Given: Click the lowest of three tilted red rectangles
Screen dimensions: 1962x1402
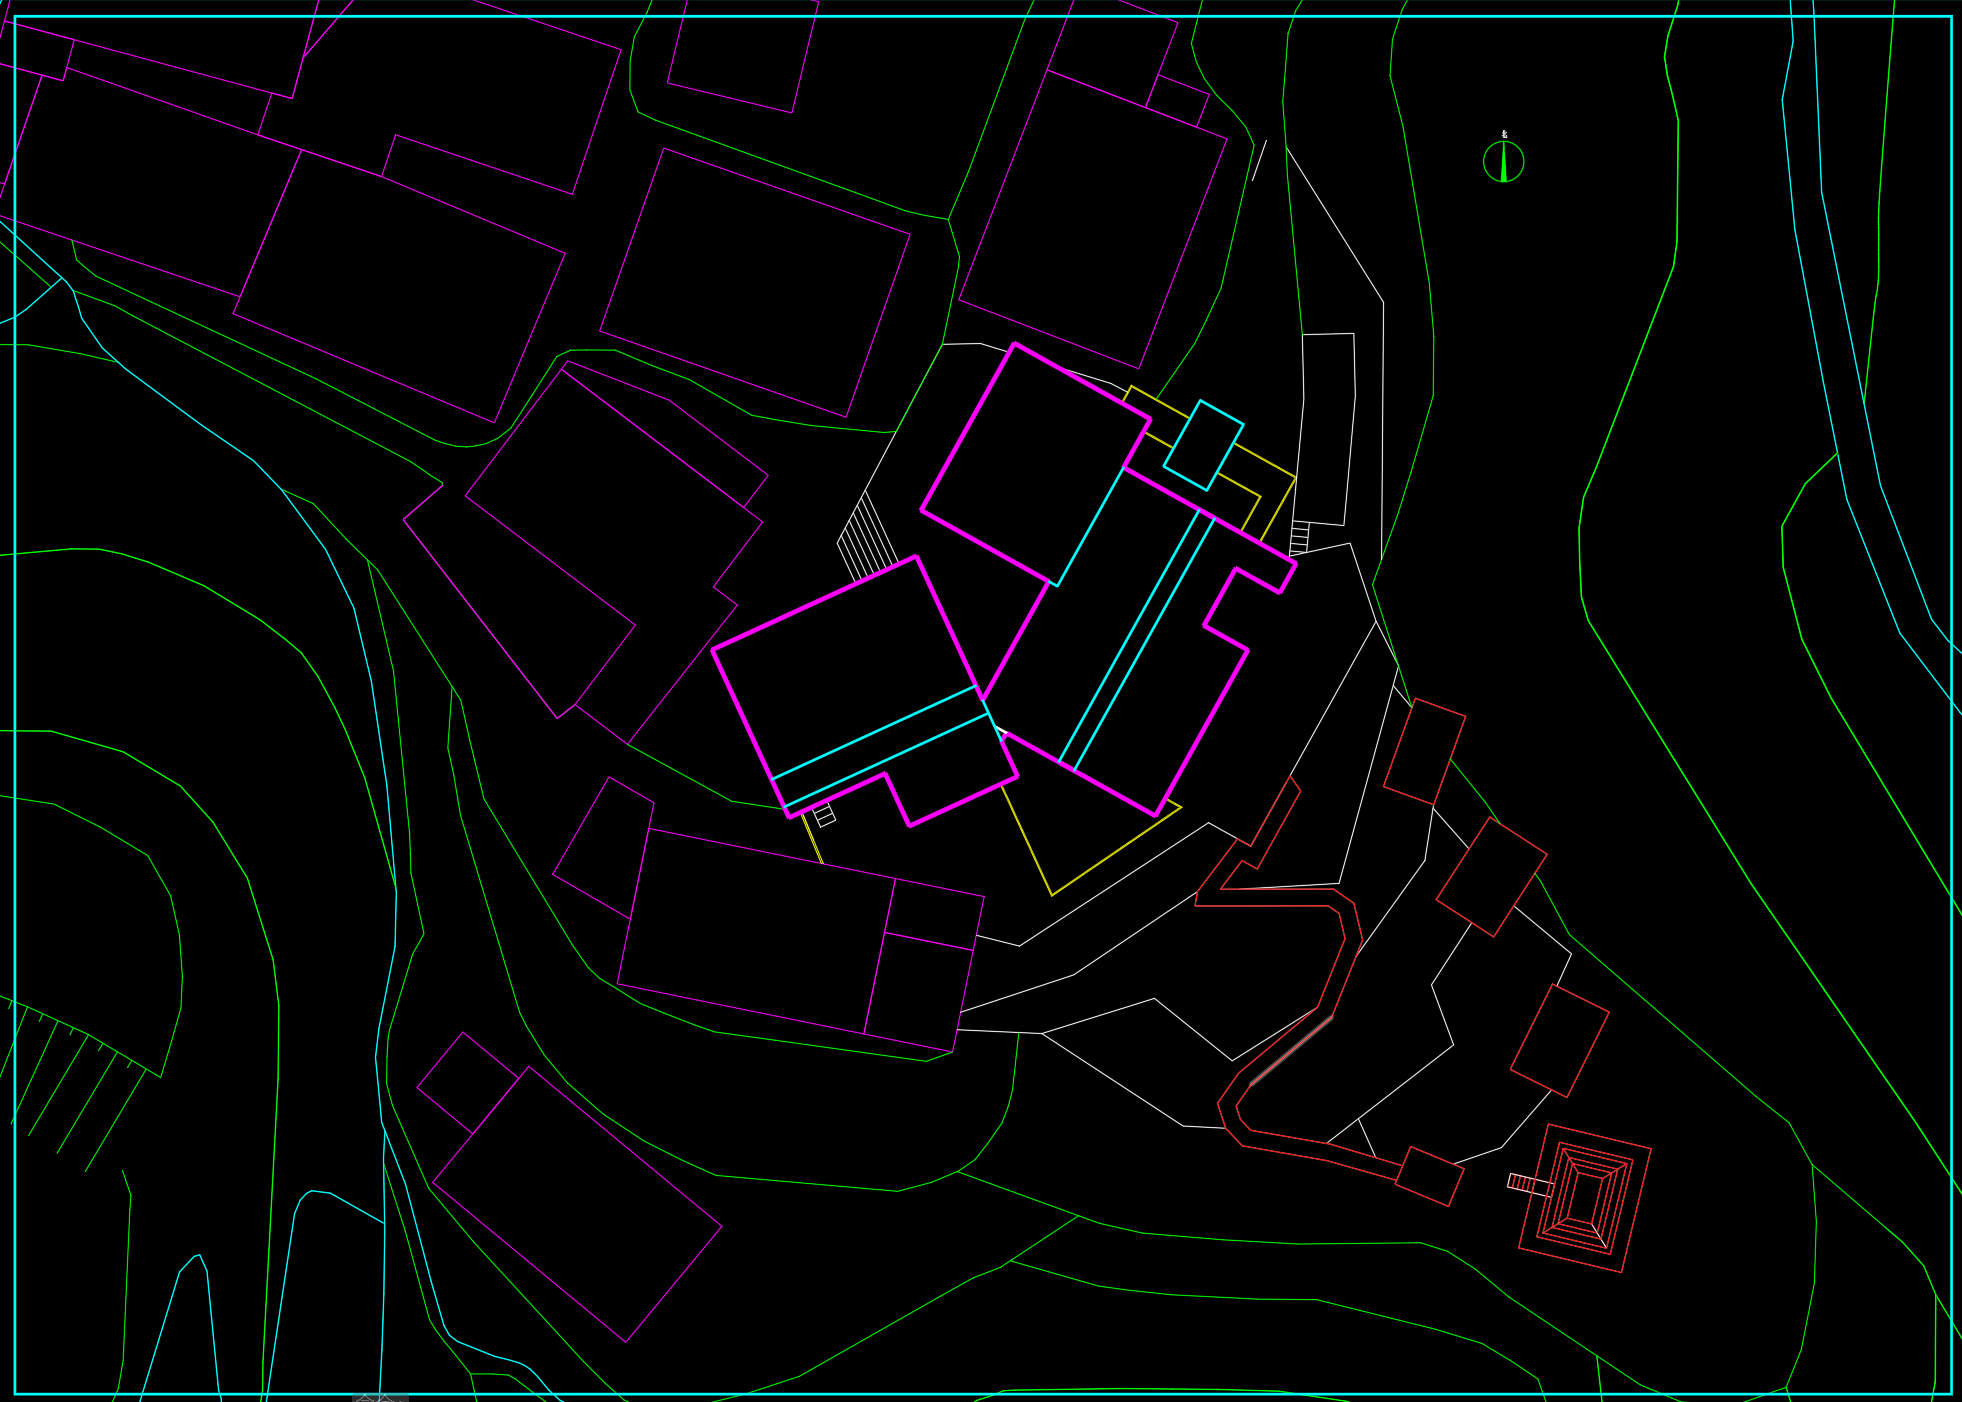Looking at the screenshot, I should pyautogui.click(x=1559, y=1041).
